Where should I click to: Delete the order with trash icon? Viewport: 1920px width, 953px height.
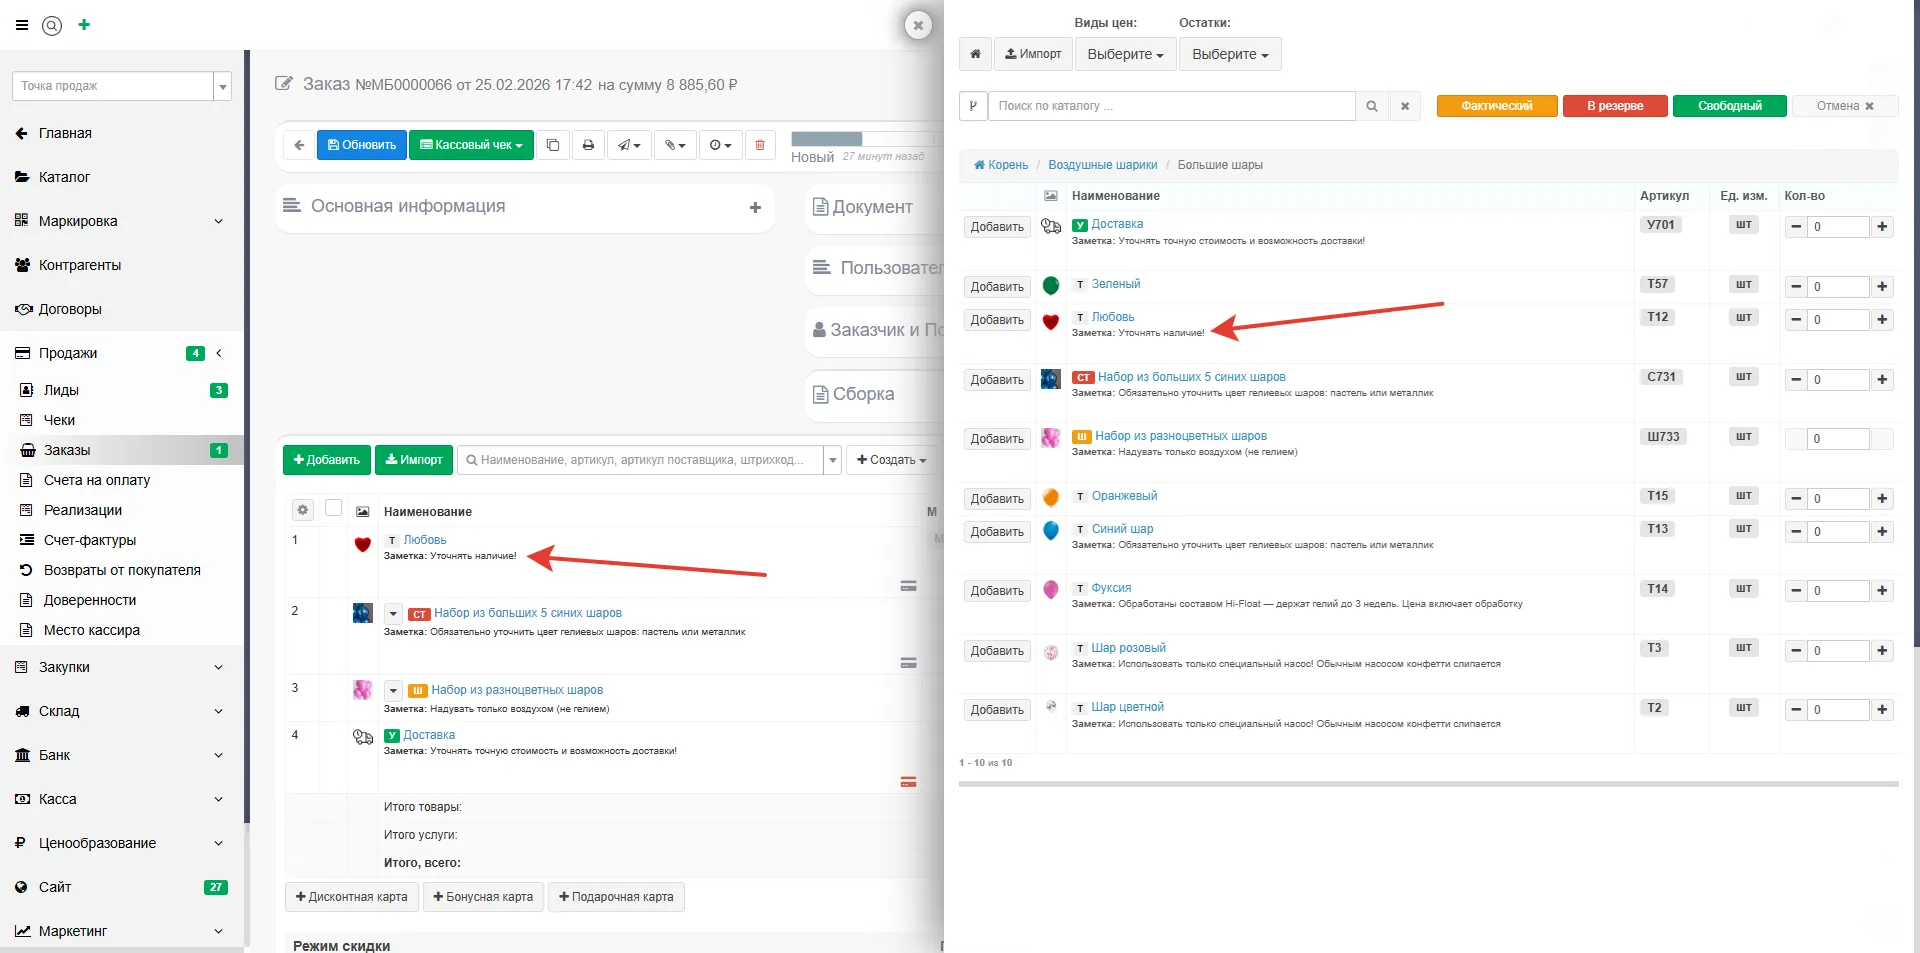[x=760, y=145]
